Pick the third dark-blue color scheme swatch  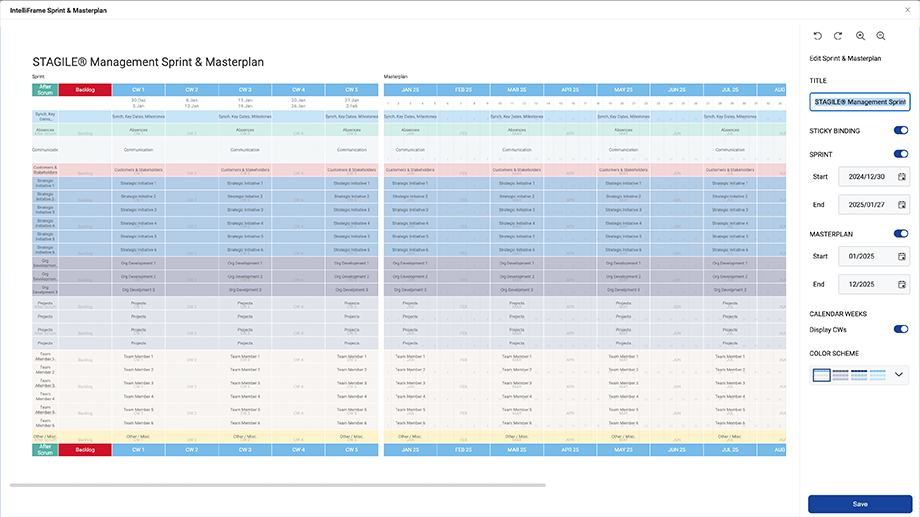(x=859, y=374)
